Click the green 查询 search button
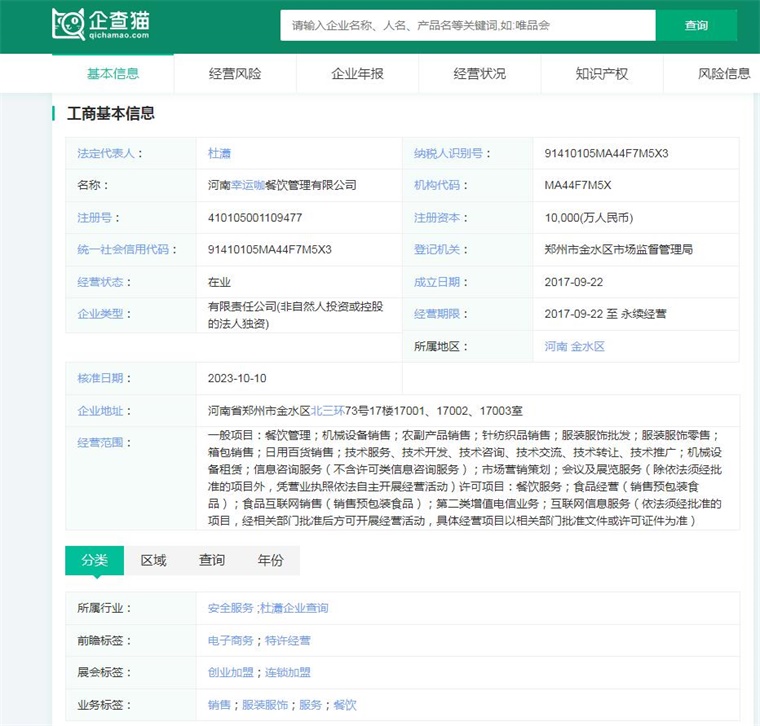The width and height of the screenshot is (760, 726). tap(696, 26)
